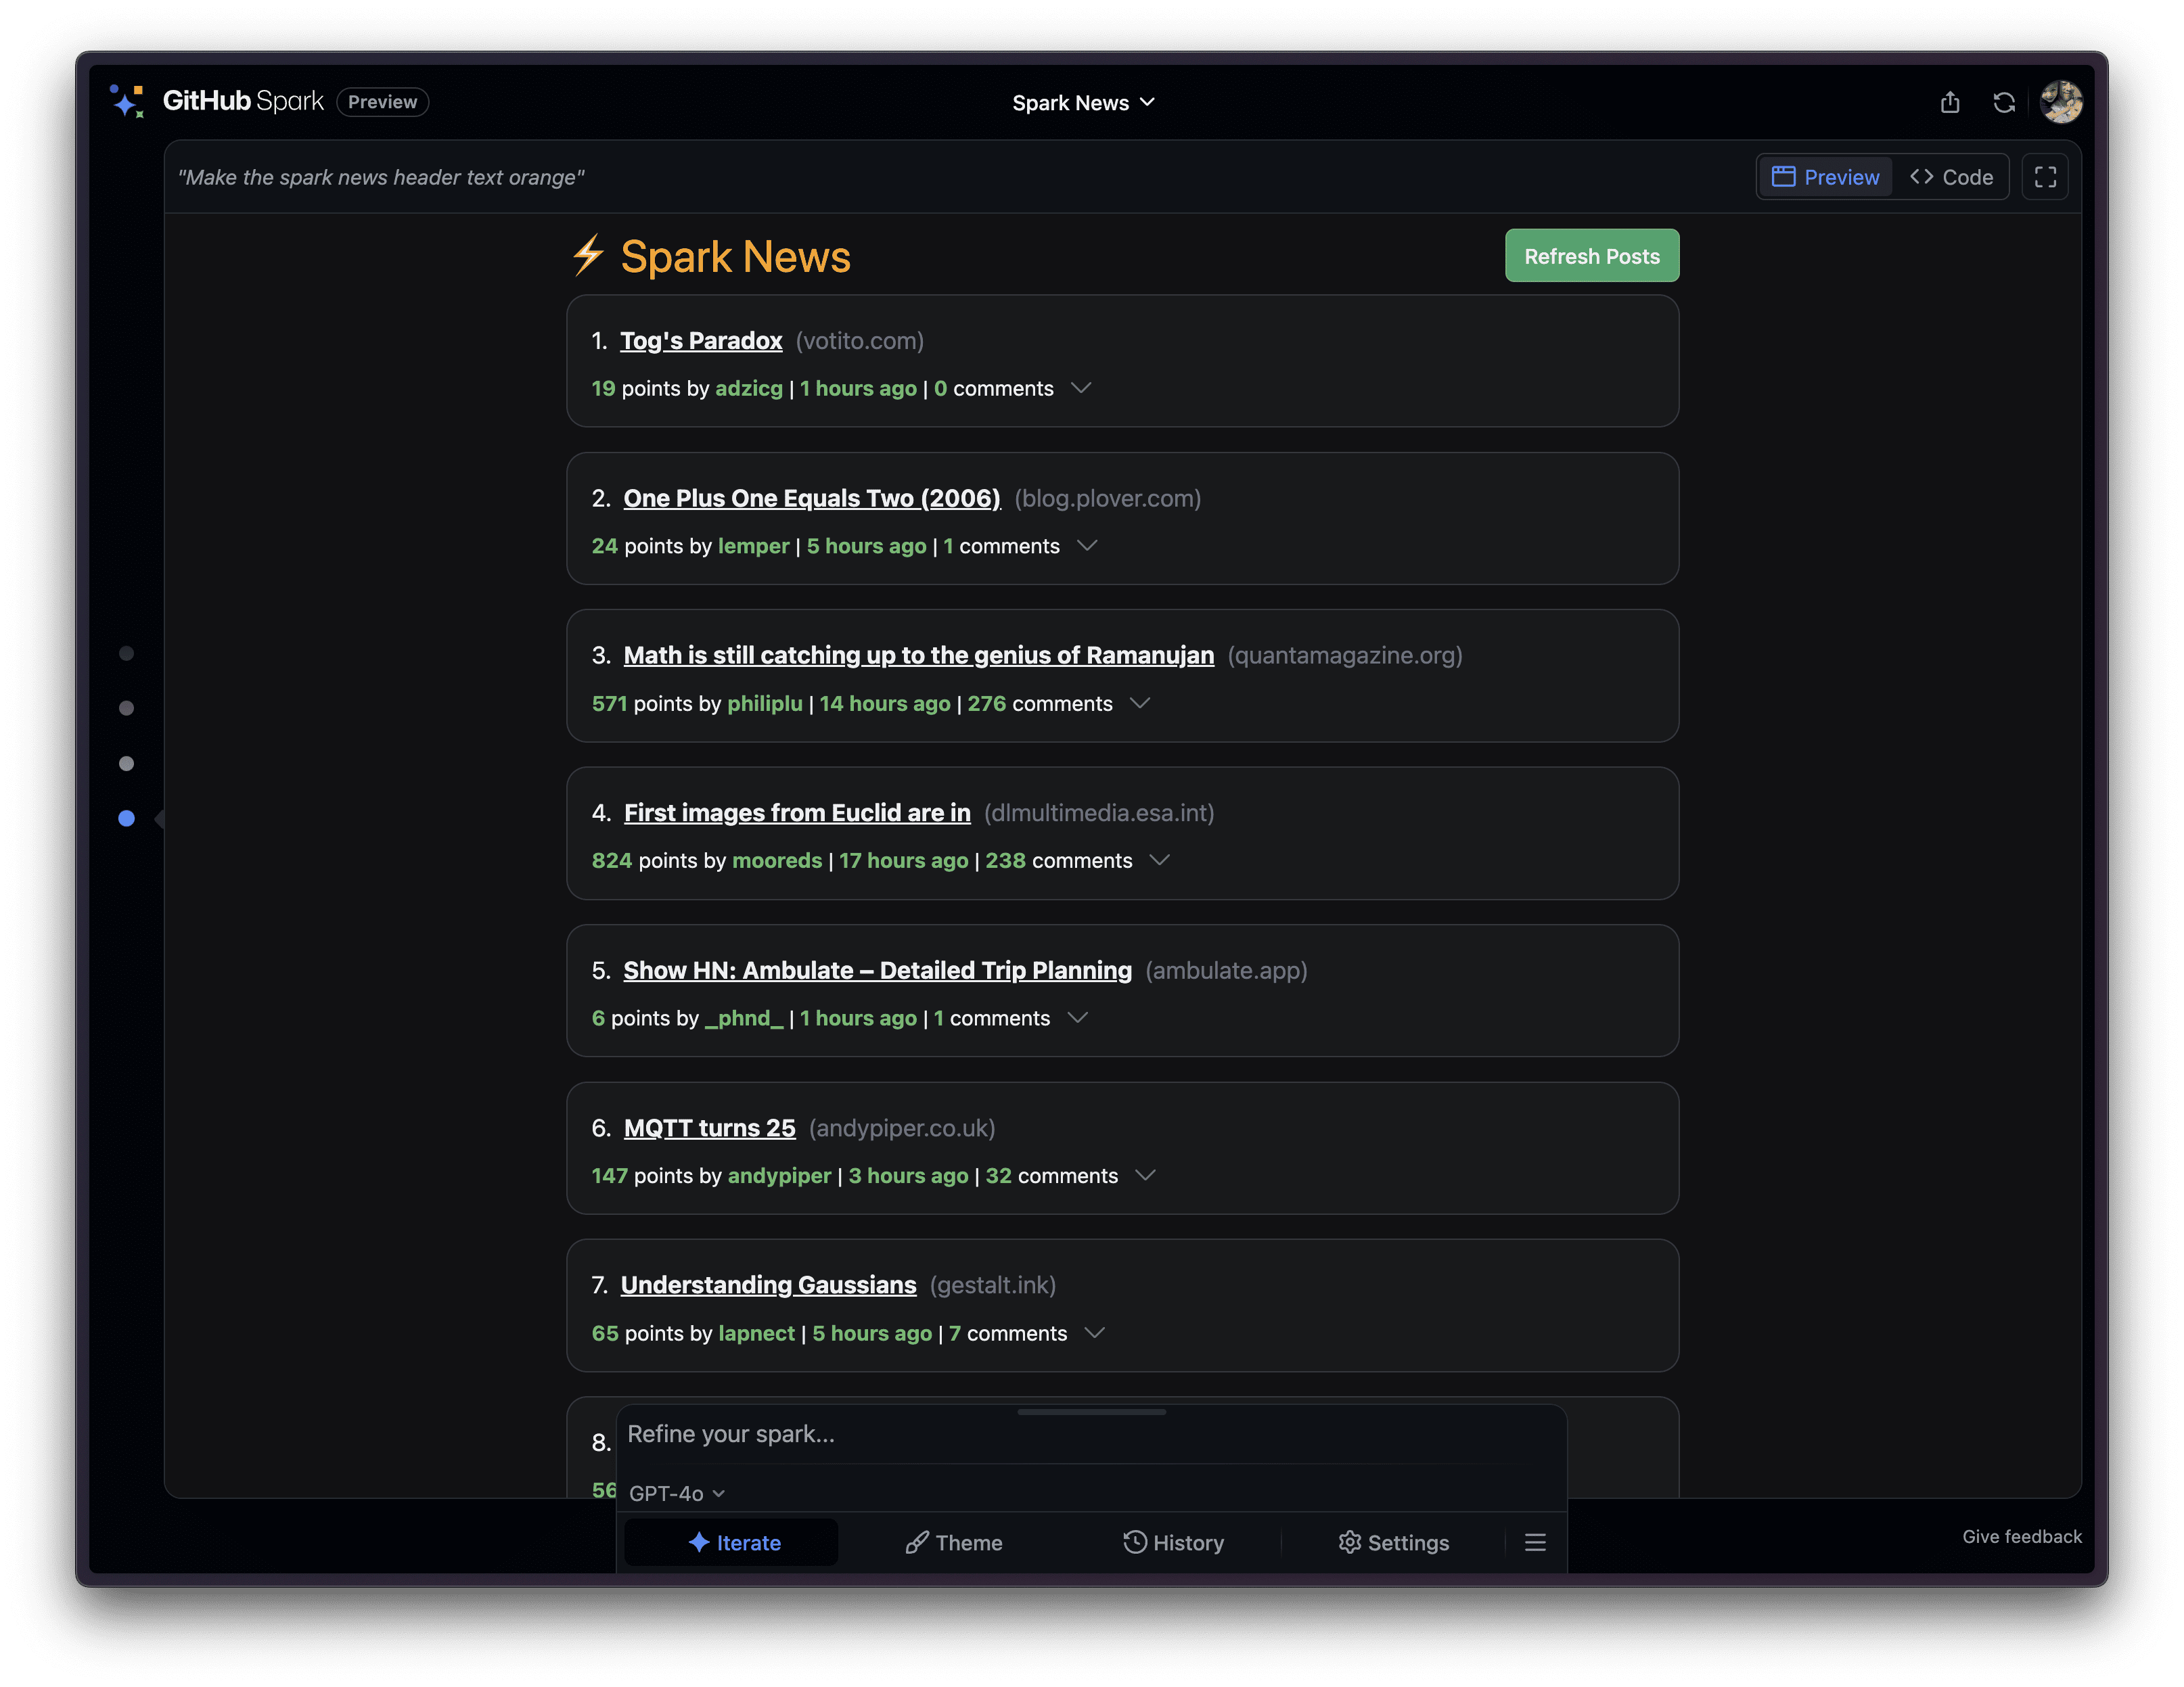The height and width of the screenshot is (1687, 2184).
Task: Expand comments for First images from Euclid
Action: (x=1160, y=860)
